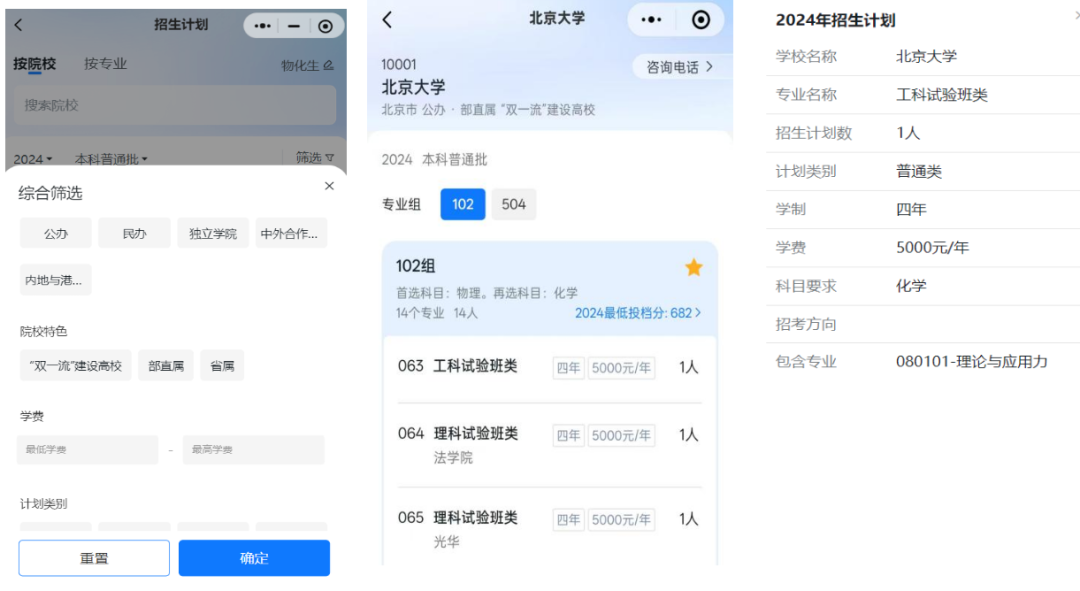Enable the "双一流"建设高校 filter
The image size is (1080, 591).
click(x=75, y=366)
